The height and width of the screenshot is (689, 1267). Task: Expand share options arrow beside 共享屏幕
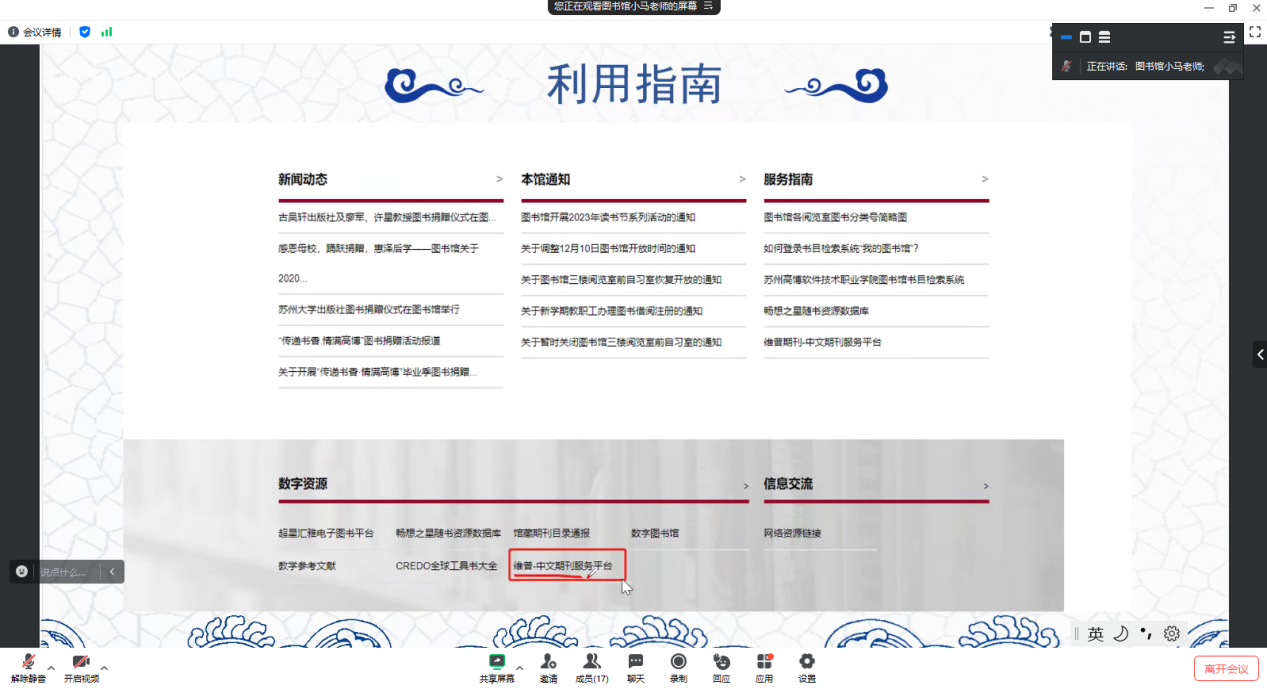coord(519,667)
